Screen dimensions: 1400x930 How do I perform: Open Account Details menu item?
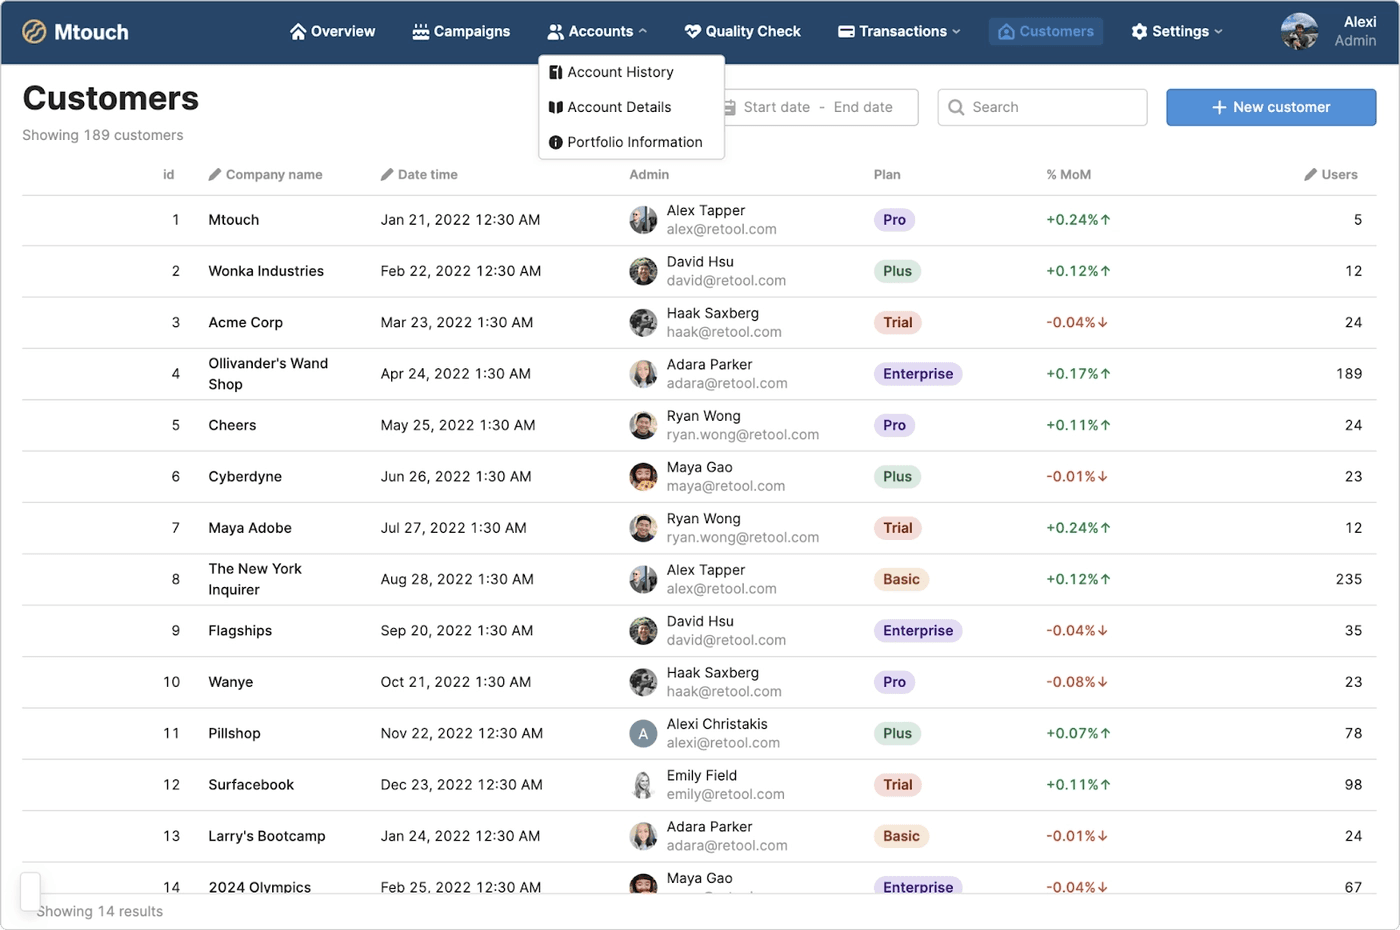pos(619,107)
